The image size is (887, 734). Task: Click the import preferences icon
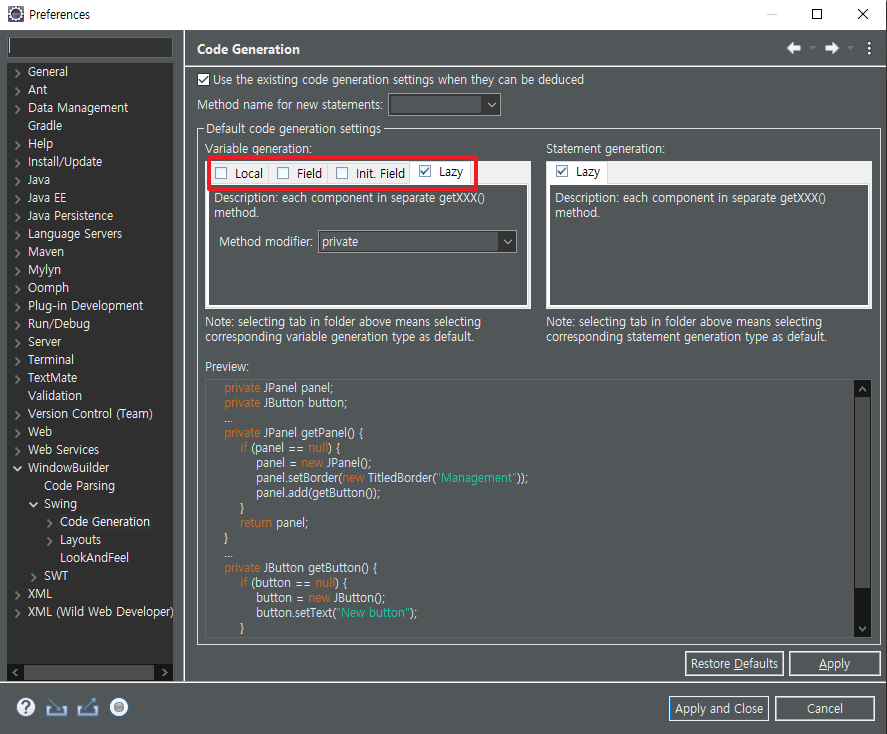[x=57, y=707]
